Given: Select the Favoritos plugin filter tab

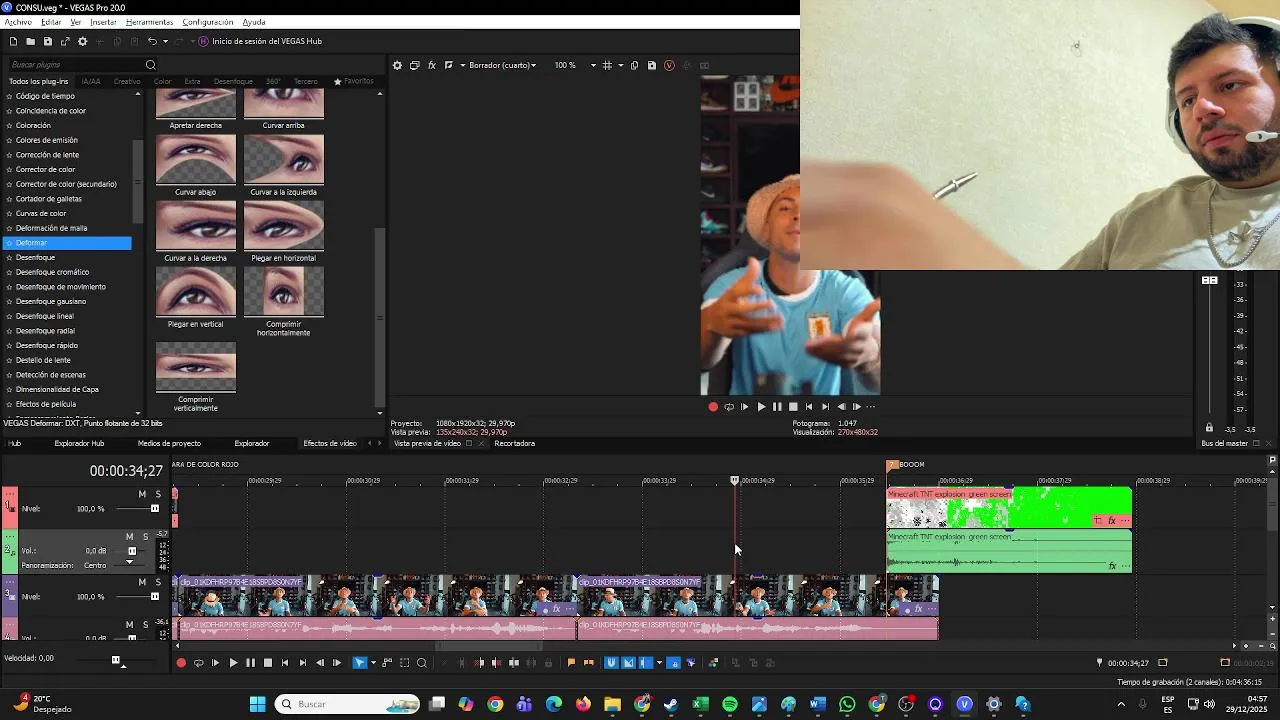Looking at the screenshot, I should tap(354, 81).
